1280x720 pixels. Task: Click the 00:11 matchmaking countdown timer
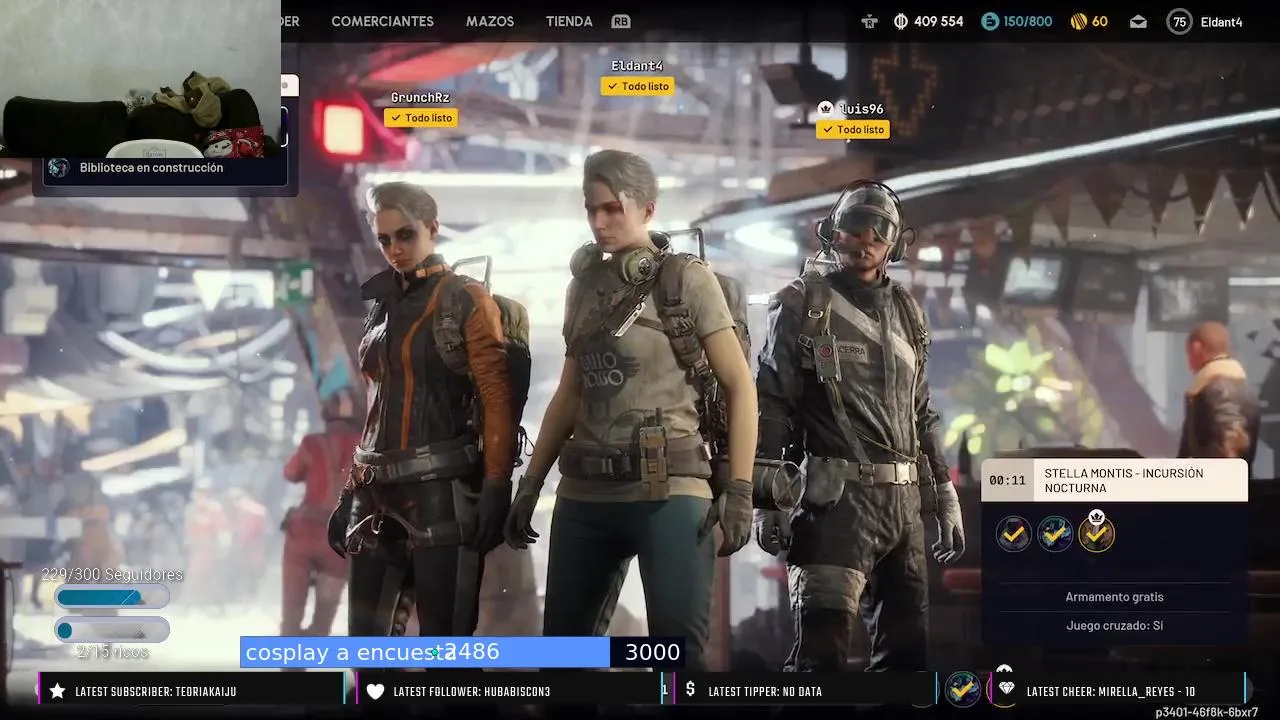tap(1007, 480)
